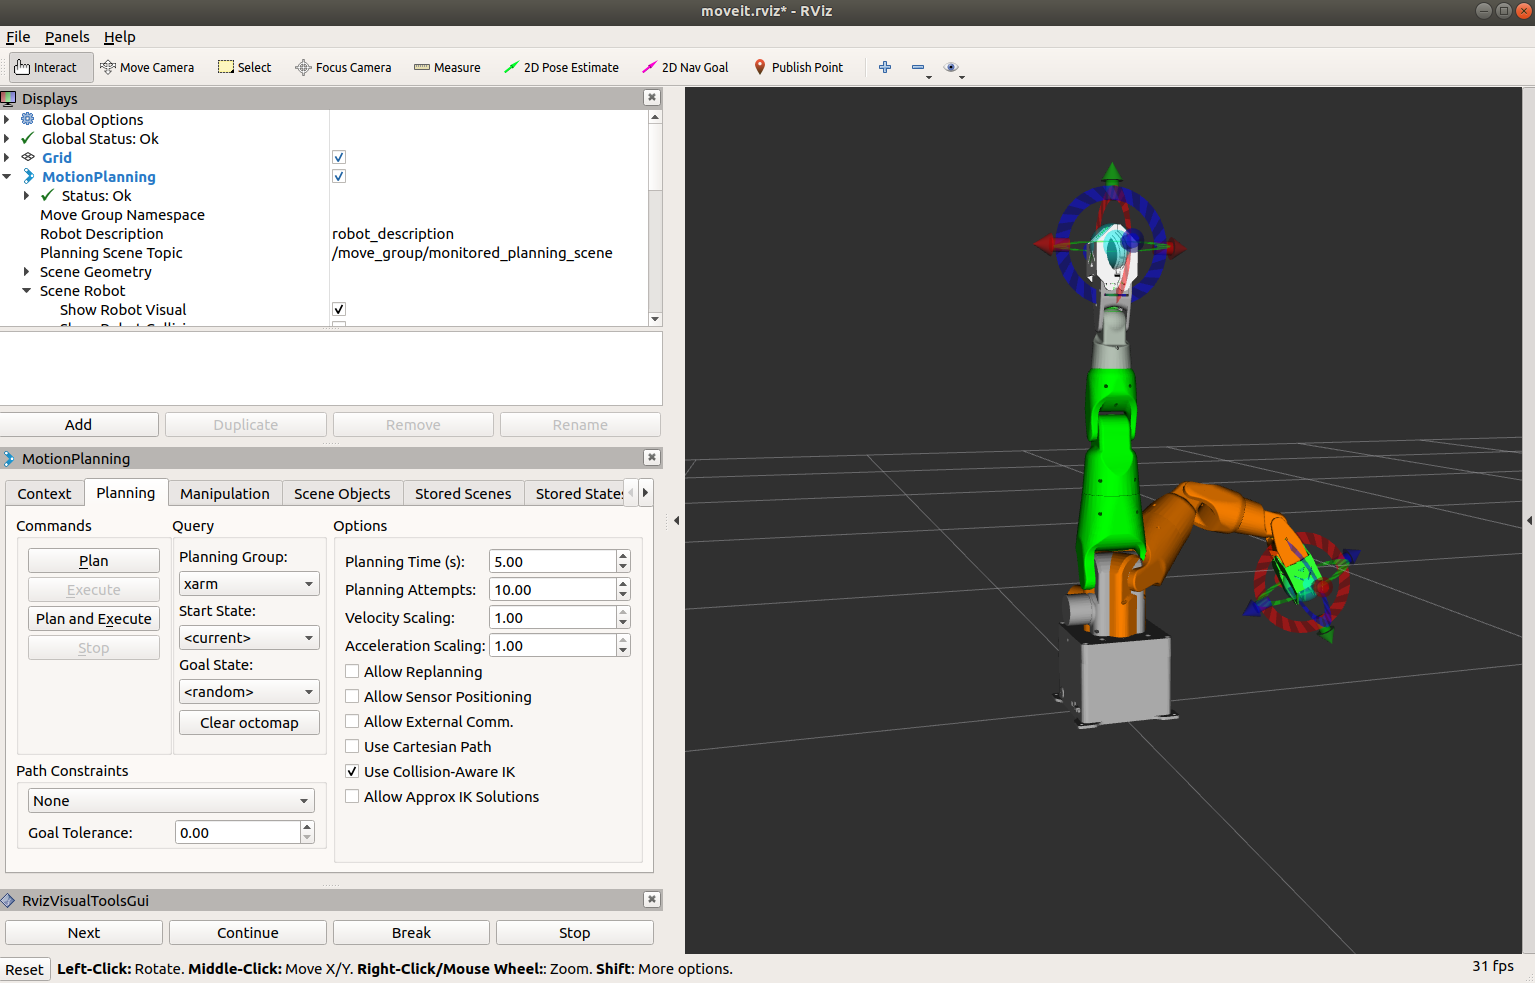Toggle the Grid display checkbox
This screenshot has height=983, width=1535.
(339, 157)
